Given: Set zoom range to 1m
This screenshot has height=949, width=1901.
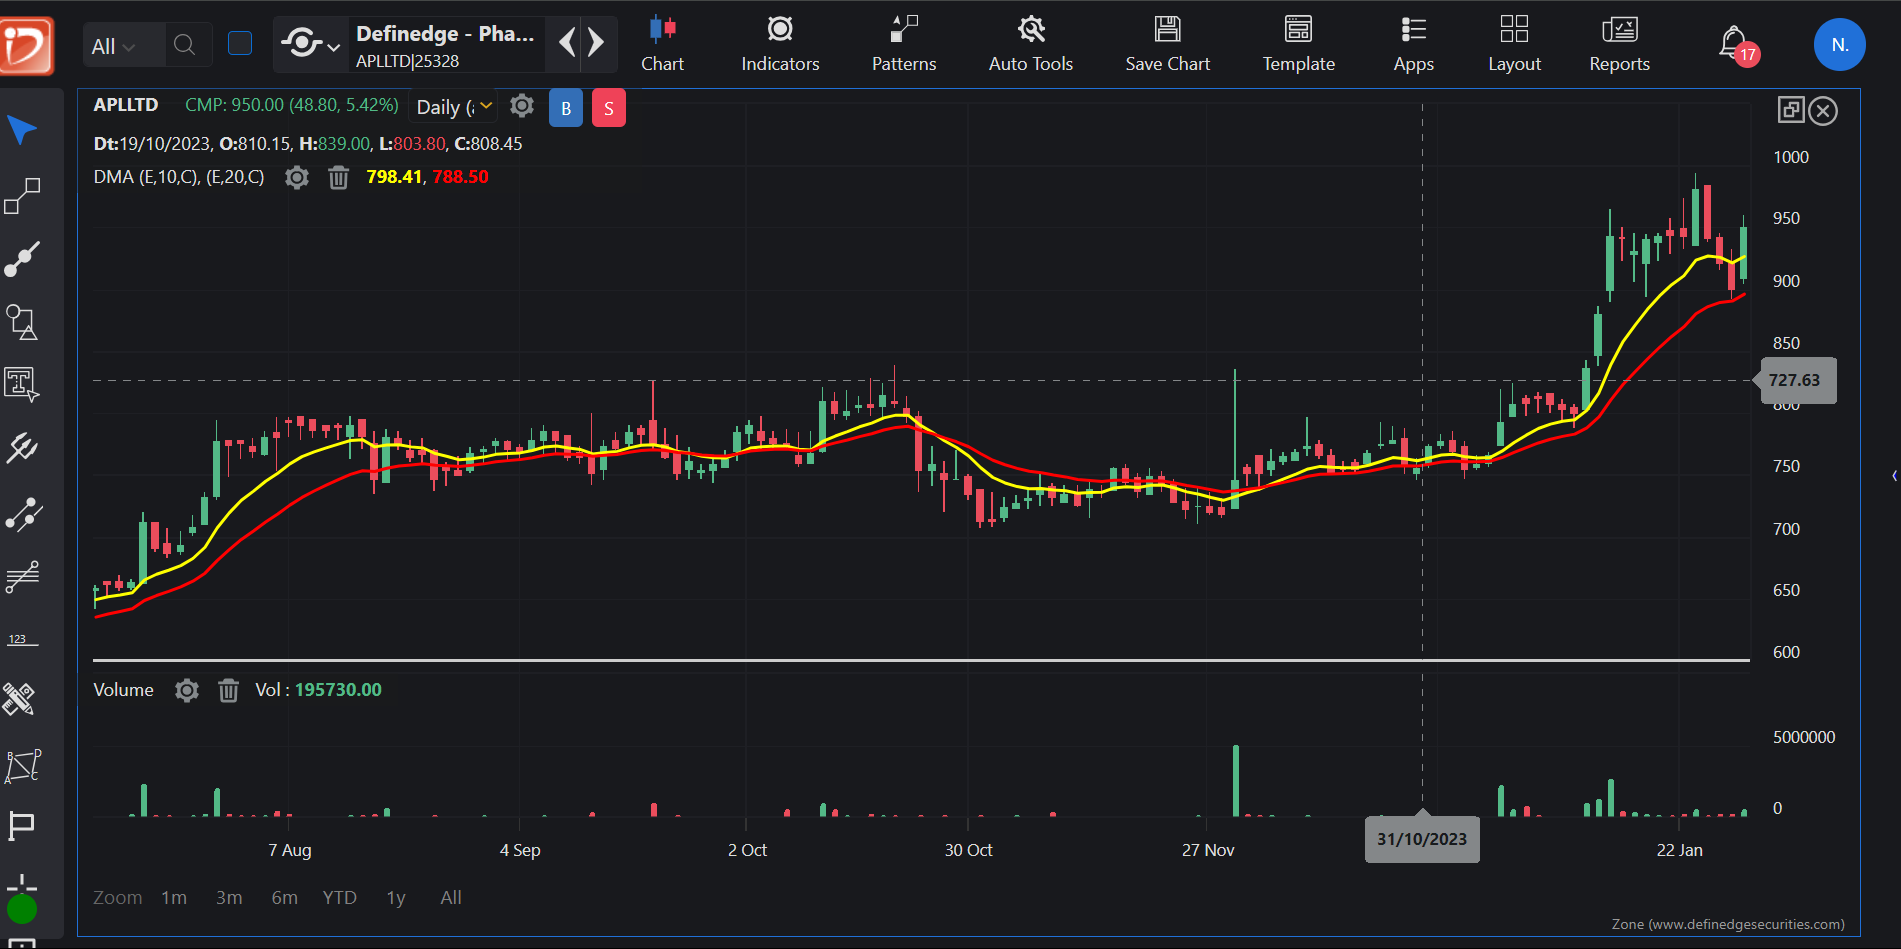Looking at the screenshot, I should pyautogui.click(x=174, y=898).
